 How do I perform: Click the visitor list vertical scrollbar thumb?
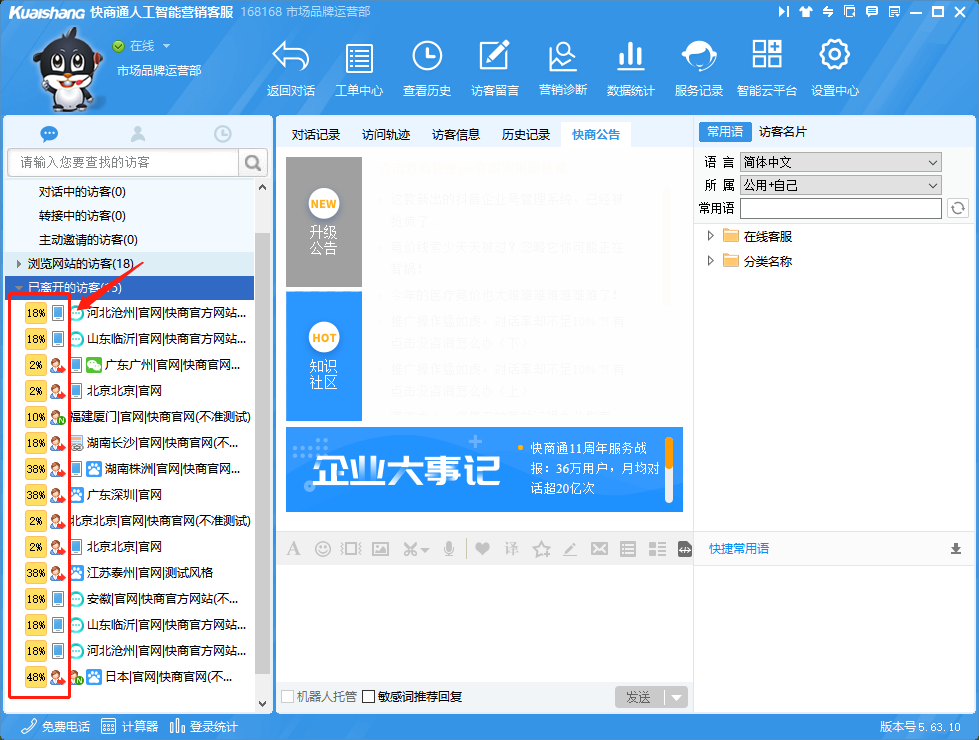tap(263, 453)
